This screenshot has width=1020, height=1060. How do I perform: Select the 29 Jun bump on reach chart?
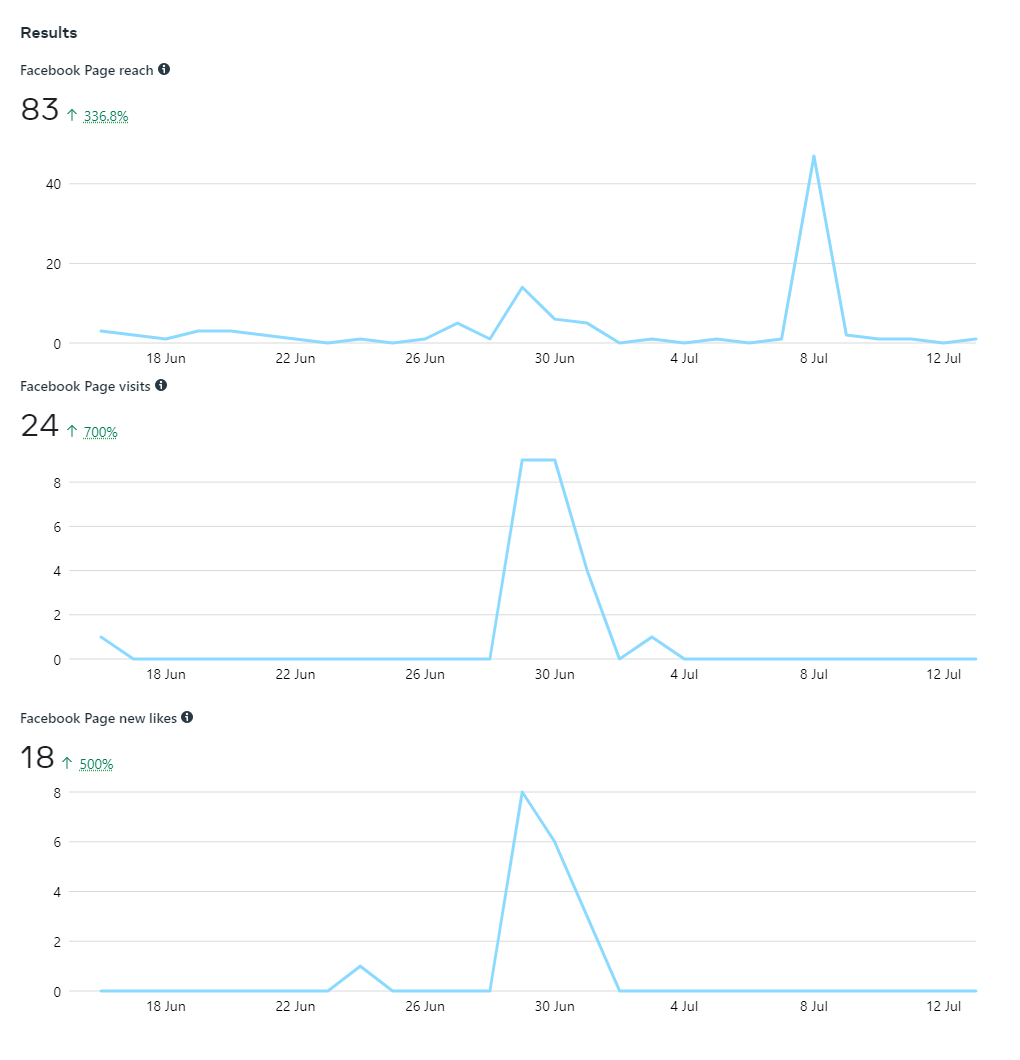522,288
